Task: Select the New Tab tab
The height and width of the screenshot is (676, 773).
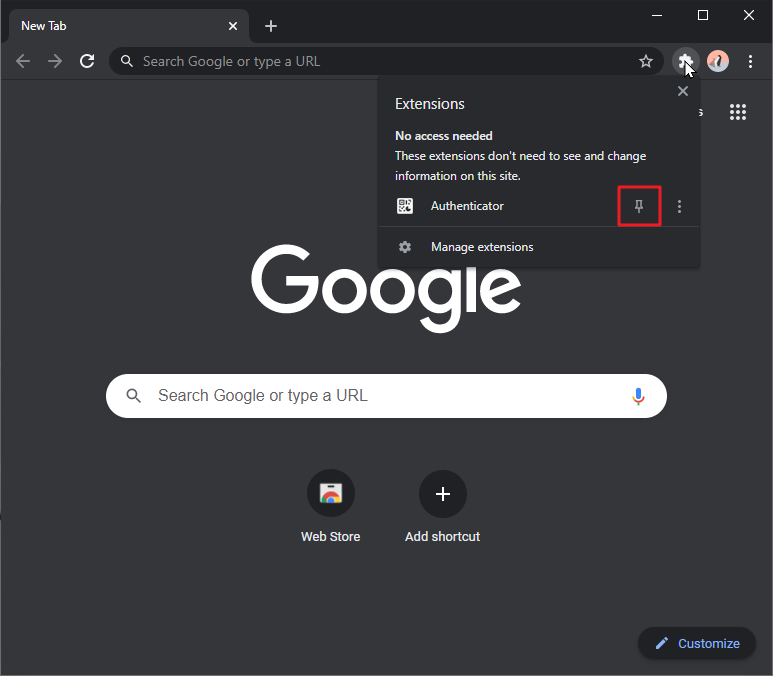Action: (110, 26)
